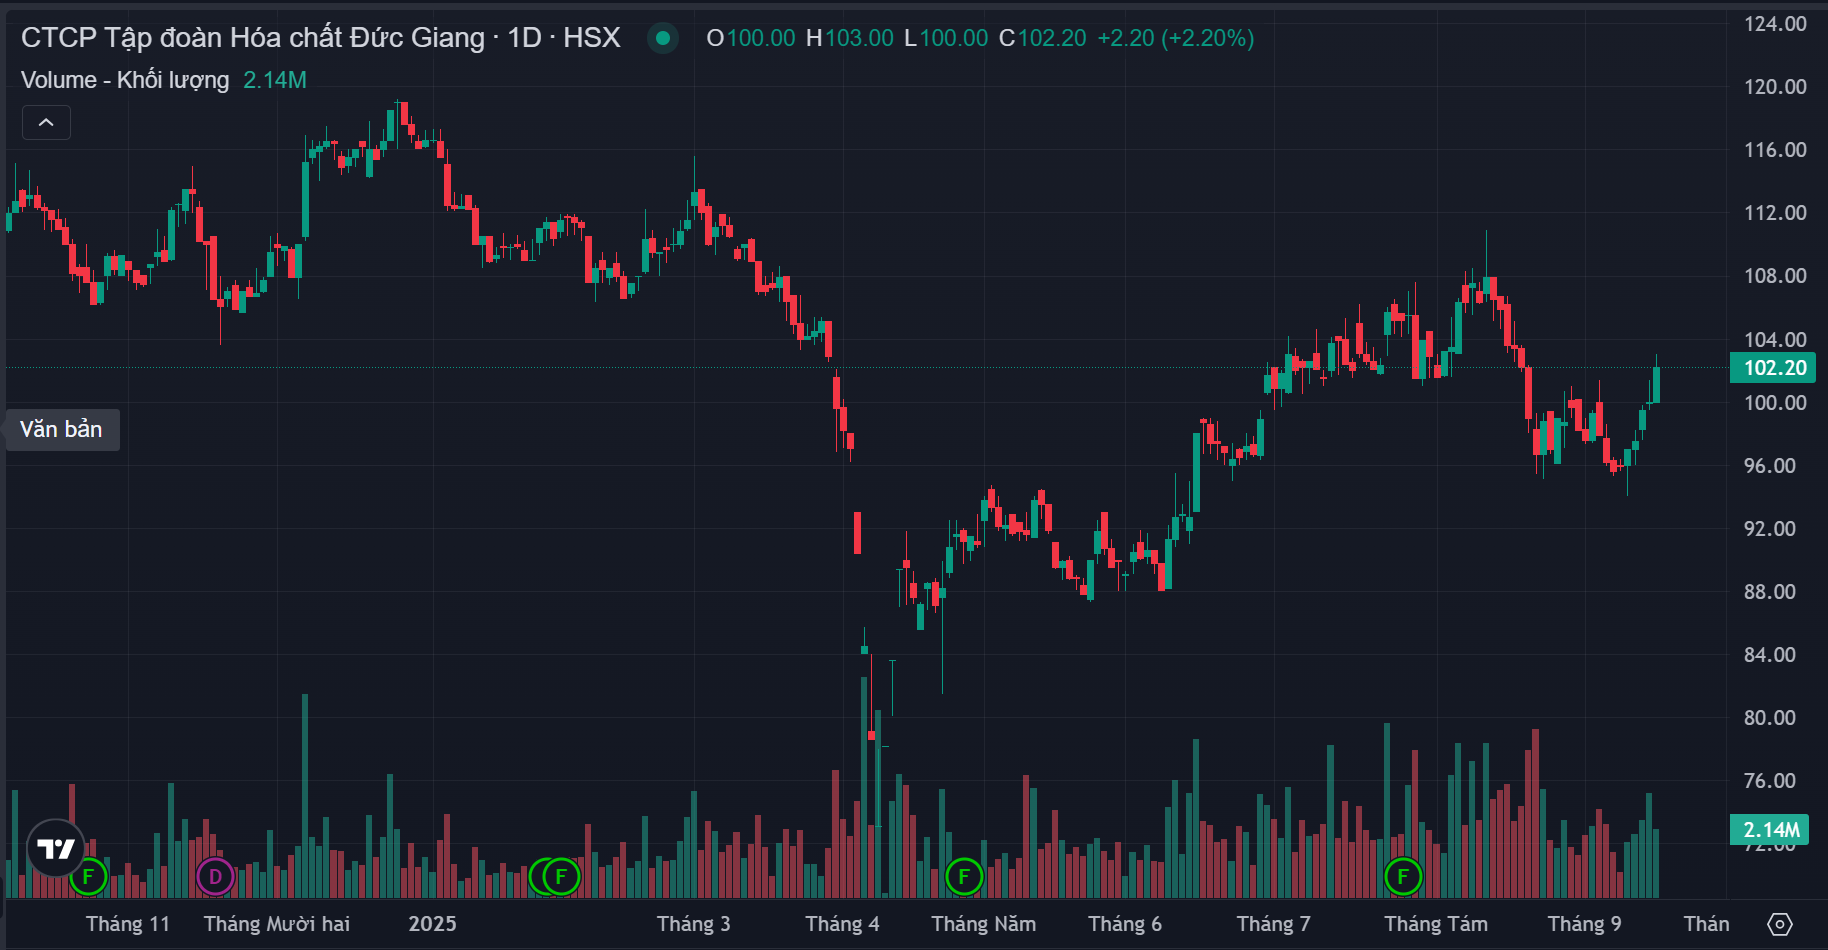Click the 92.00 price scale label

click(1770, 529)
